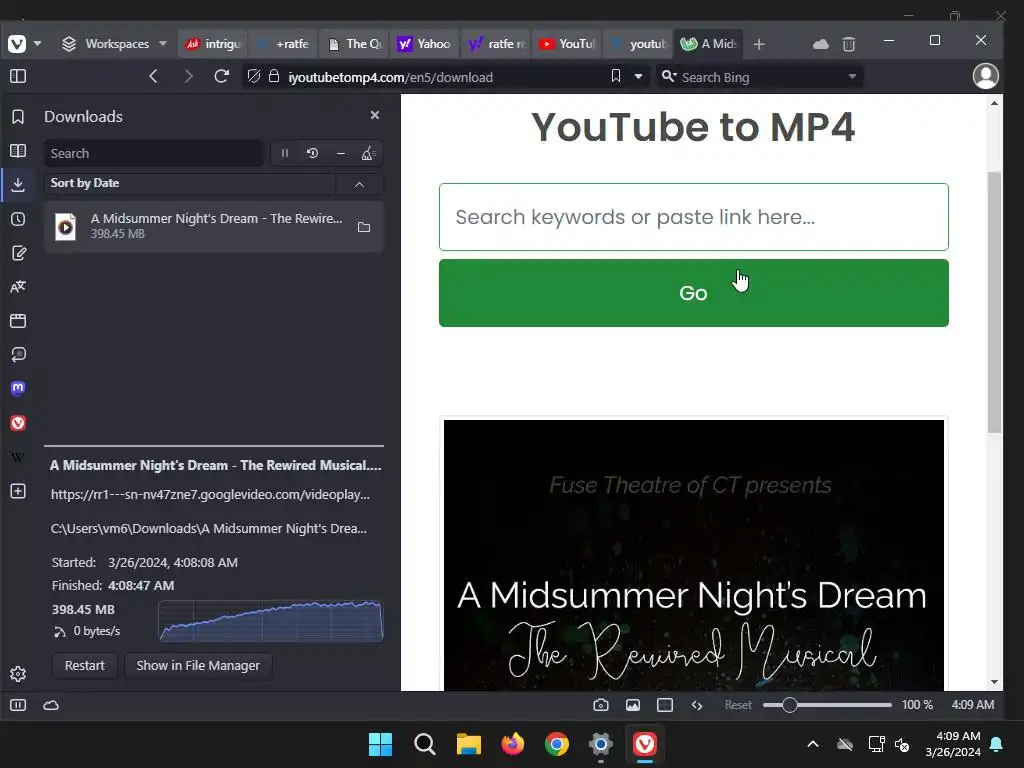Image resolution: width=1024 pixels, height=768 pixels.
Task: Open the Notes panel
Action: point(18,253)
